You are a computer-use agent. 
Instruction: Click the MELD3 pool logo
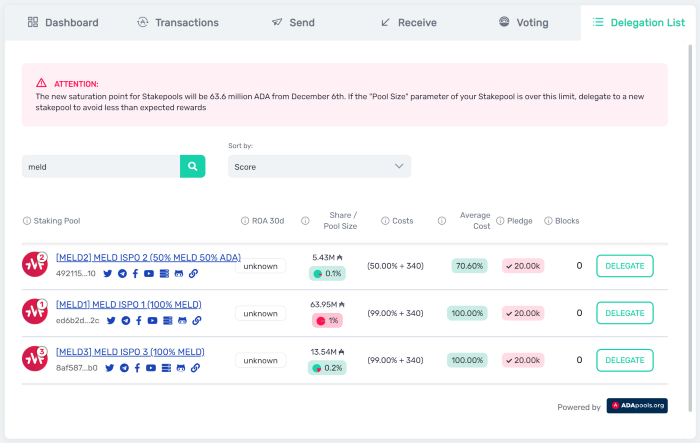34,358
